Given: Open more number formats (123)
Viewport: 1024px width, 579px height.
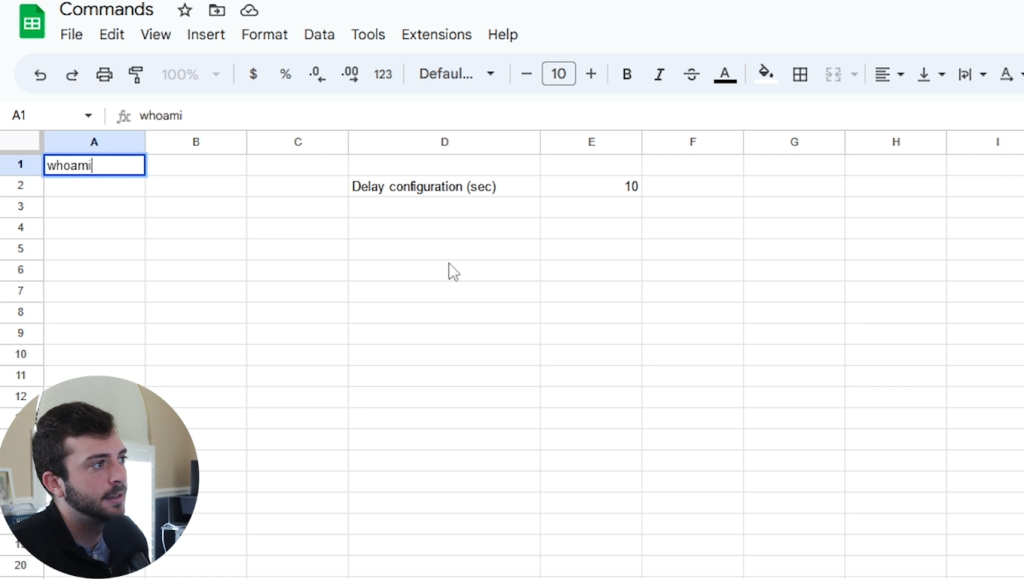Looking at the screenshot, I should coord(383,74).
